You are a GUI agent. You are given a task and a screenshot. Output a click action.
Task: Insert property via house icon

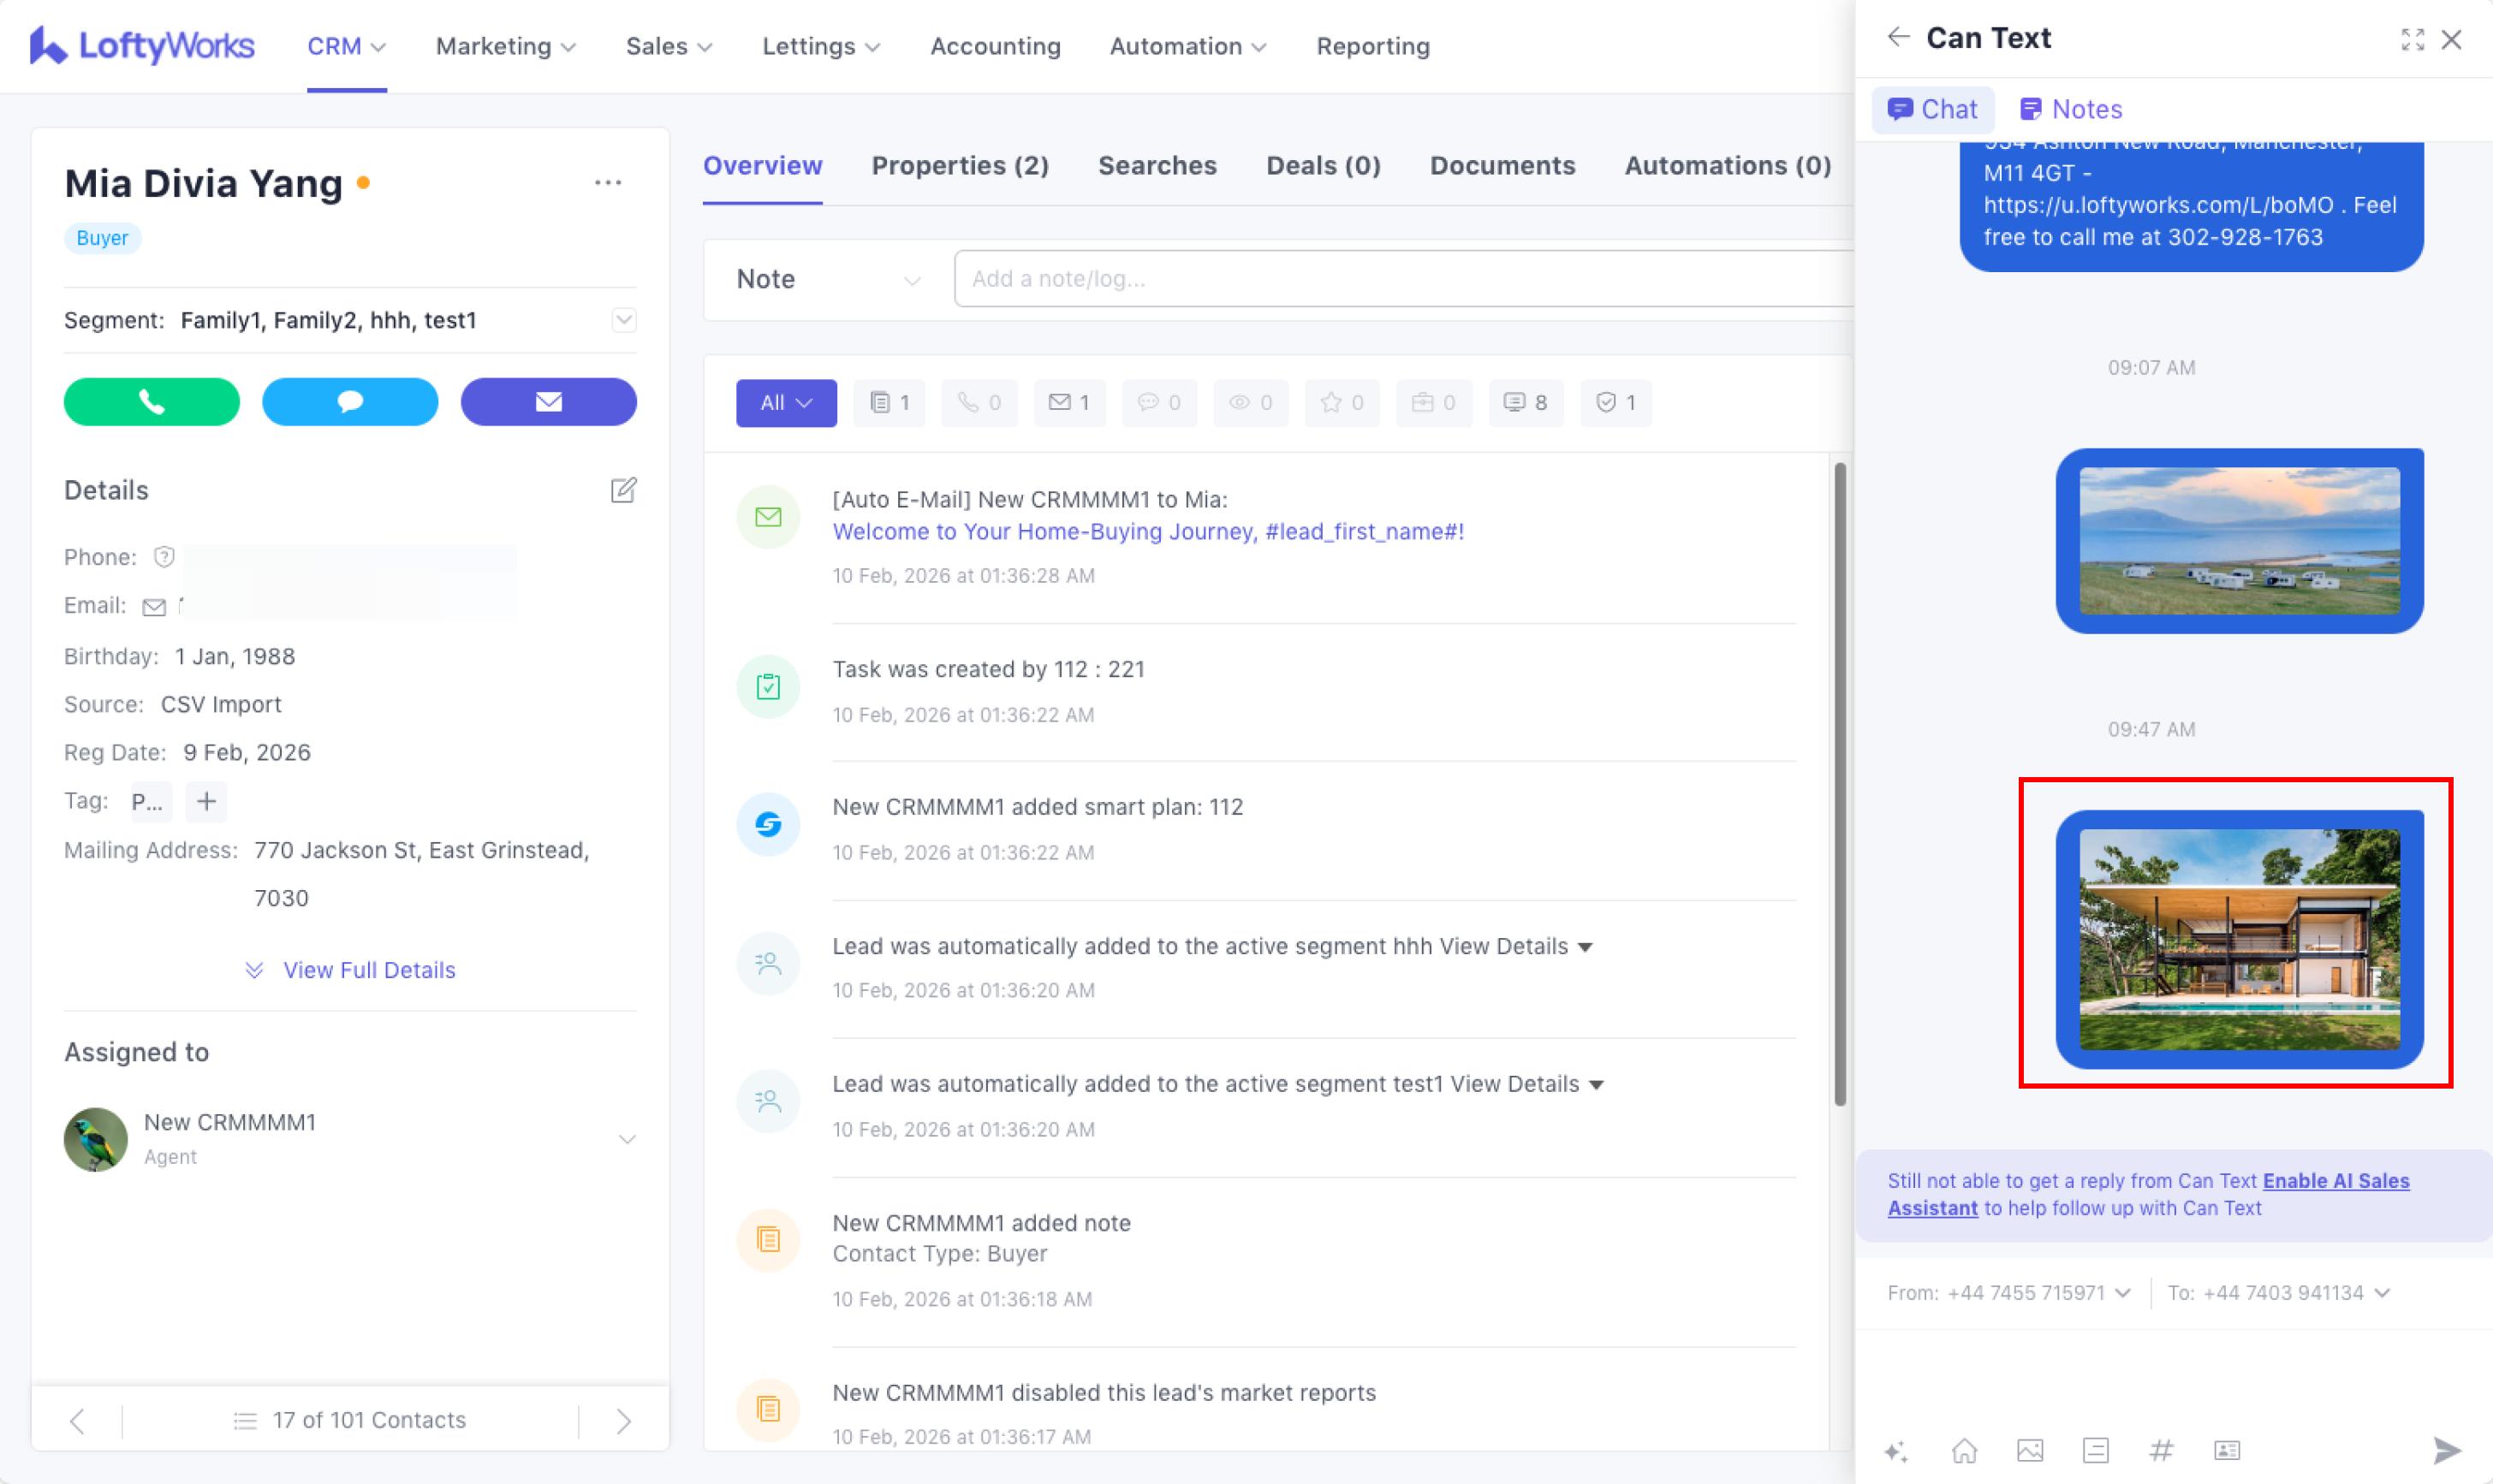[x=1964, y=1450]
